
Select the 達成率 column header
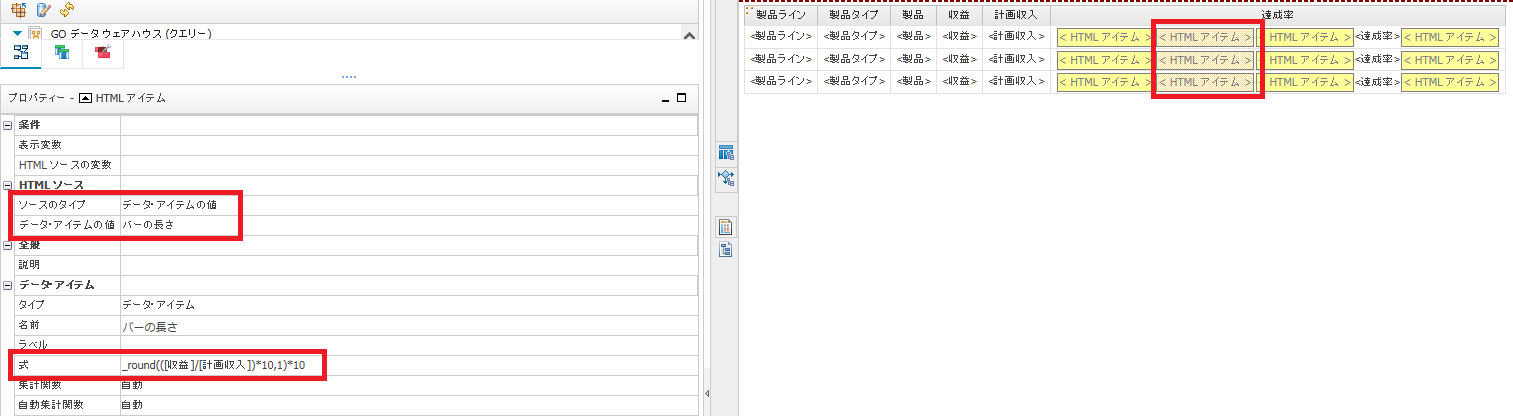pos(1278,15)
